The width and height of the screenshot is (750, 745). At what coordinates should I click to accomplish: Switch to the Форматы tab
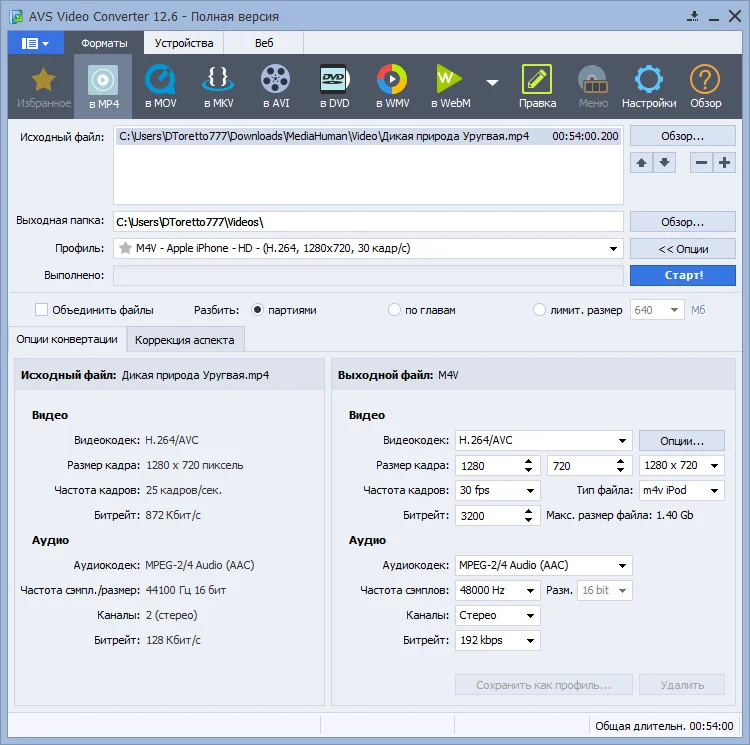point(104,43)
